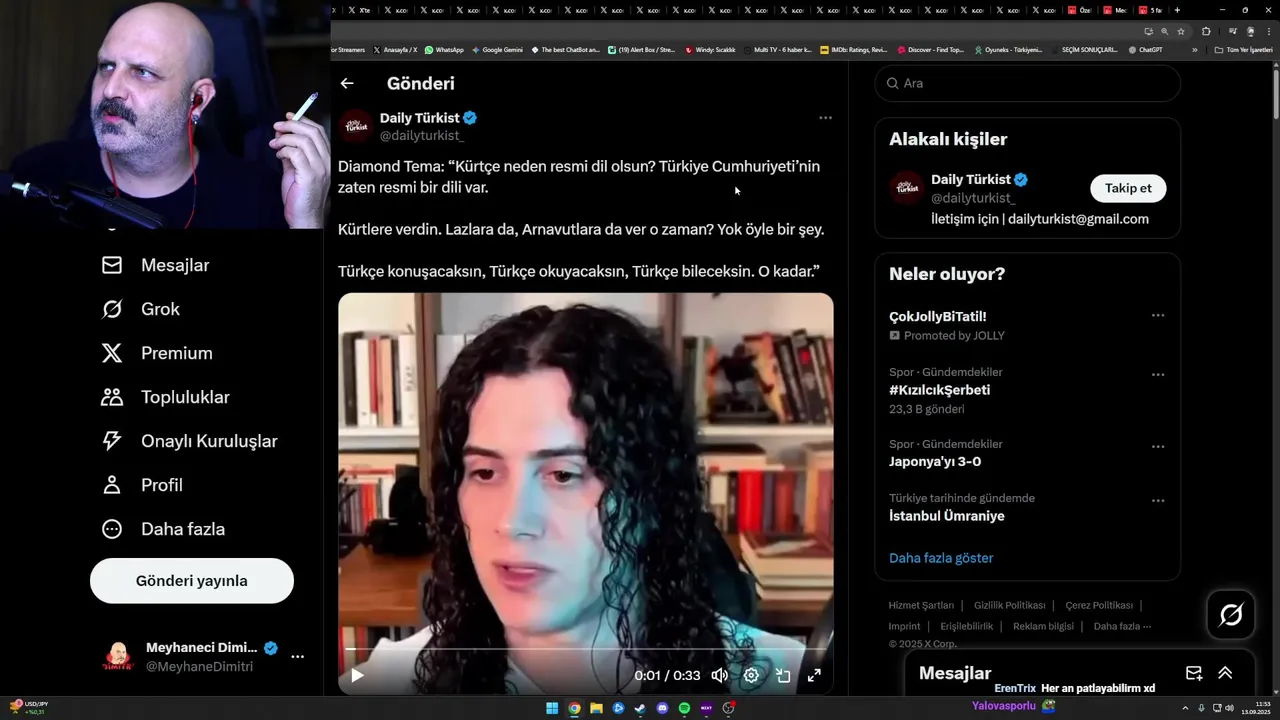
Task: Expand footer Daha fazla options
Action: (1122, 626)
